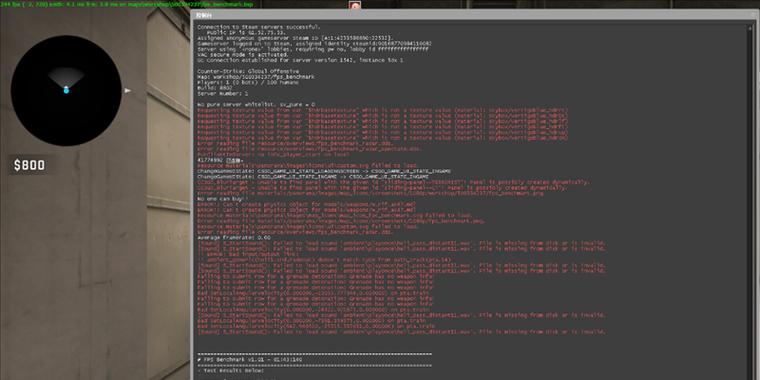Select 'Connection to Steam servers successful' line
The height and width of the screenshot is (380, 760).
[x=259, y=27]
